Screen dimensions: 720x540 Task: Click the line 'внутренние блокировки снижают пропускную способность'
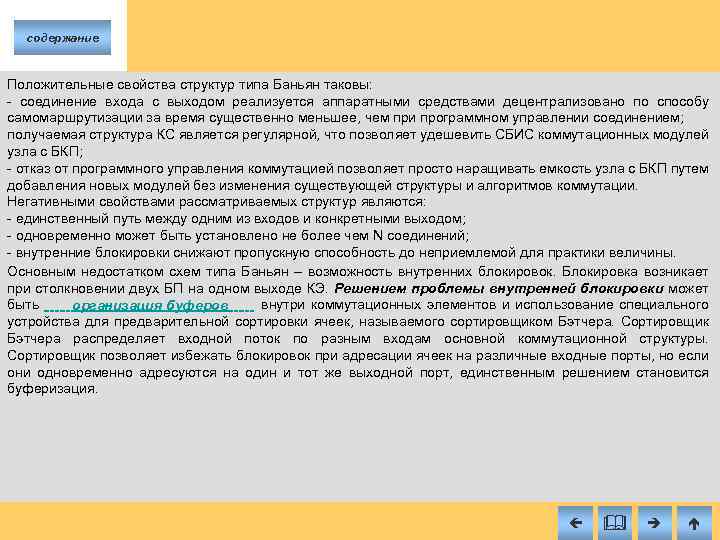point(342,253)
